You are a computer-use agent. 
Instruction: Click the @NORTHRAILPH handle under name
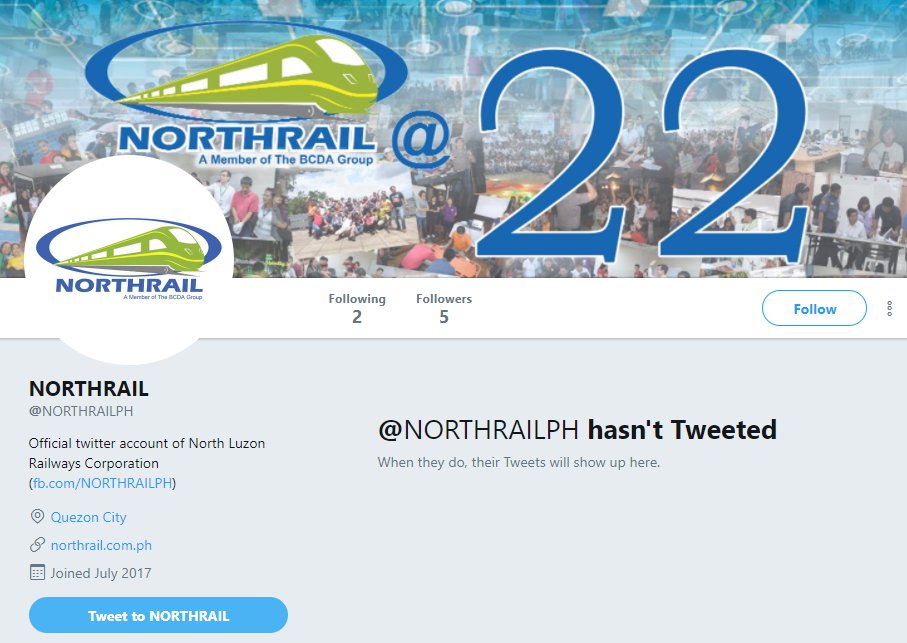click(x=81, y=411)
